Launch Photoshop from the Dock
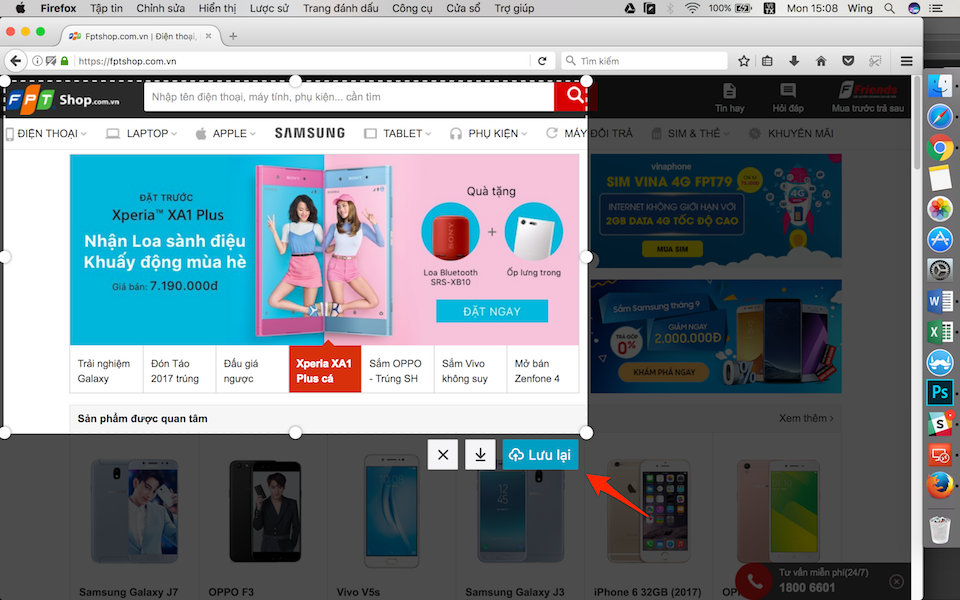960x600 pixels. (940, 392)
